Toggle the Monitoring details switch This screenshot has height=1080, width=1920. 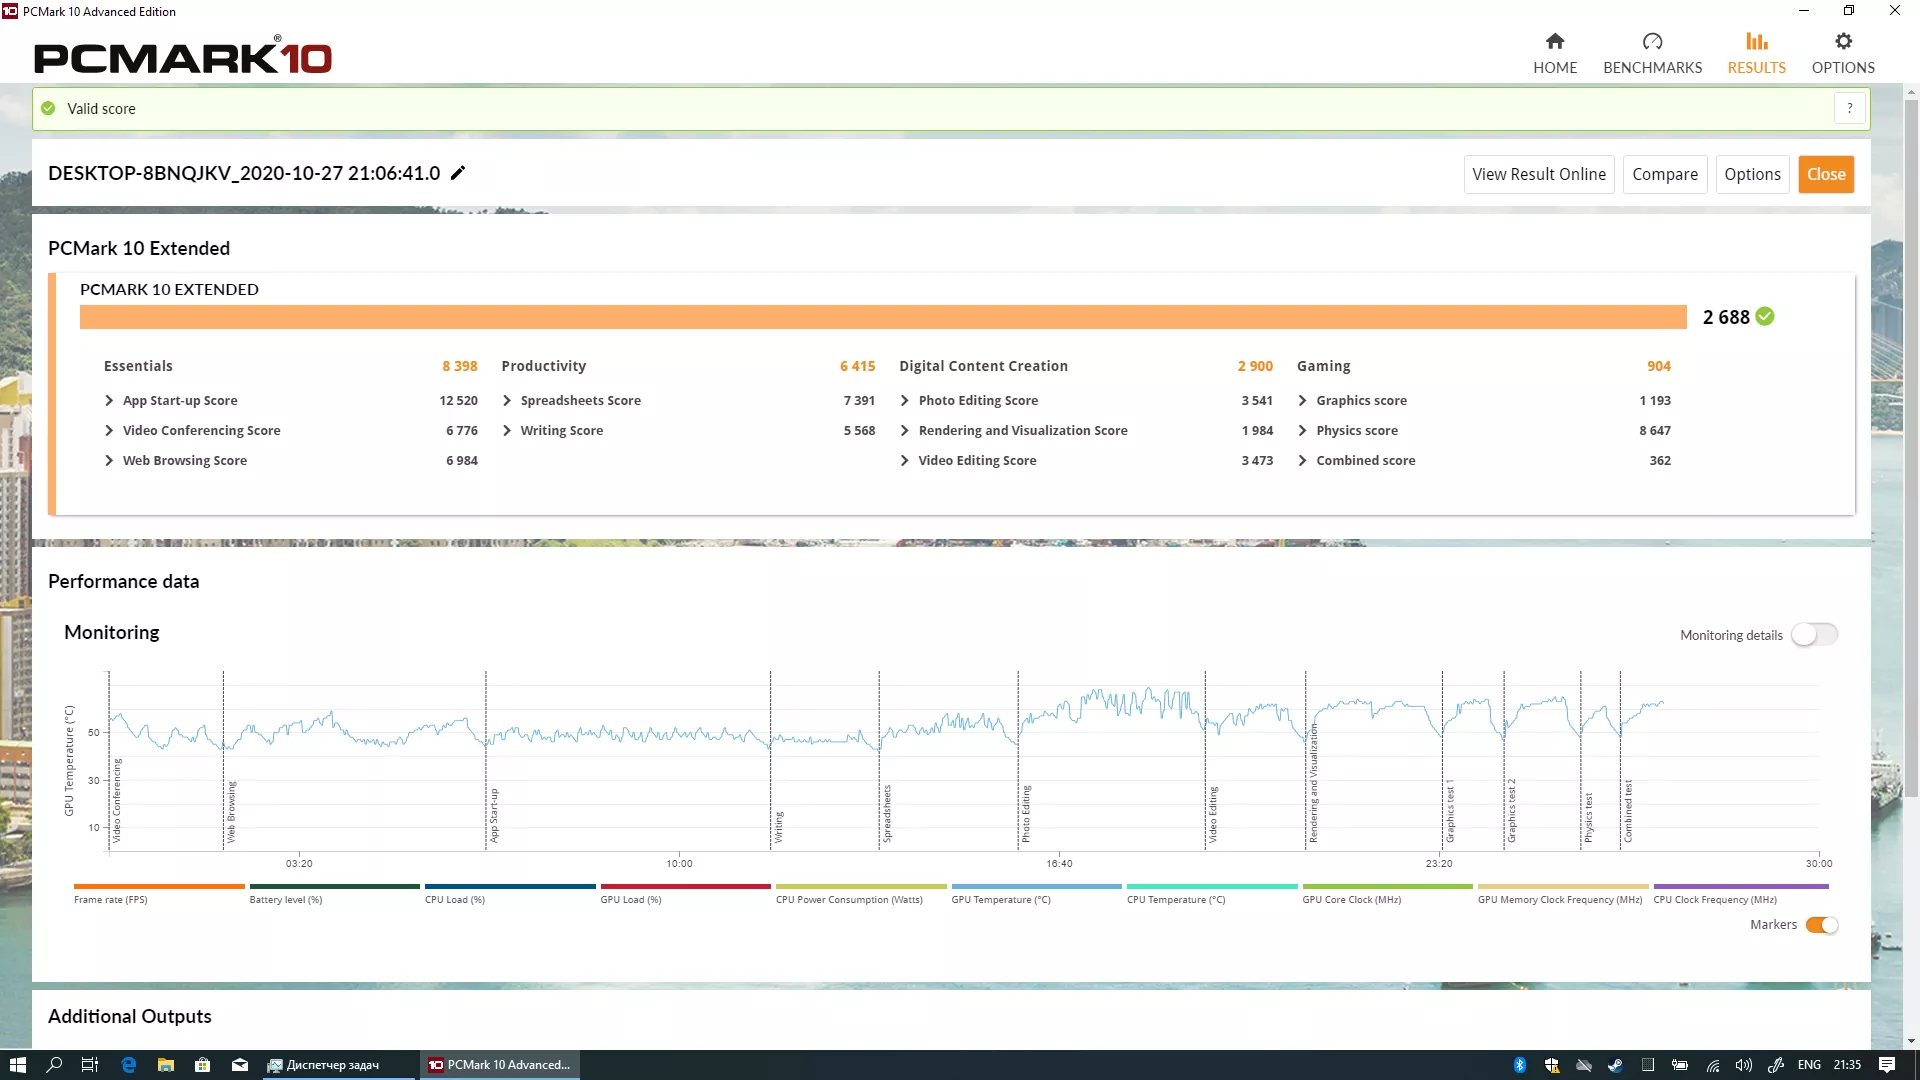click(1814, 635)
